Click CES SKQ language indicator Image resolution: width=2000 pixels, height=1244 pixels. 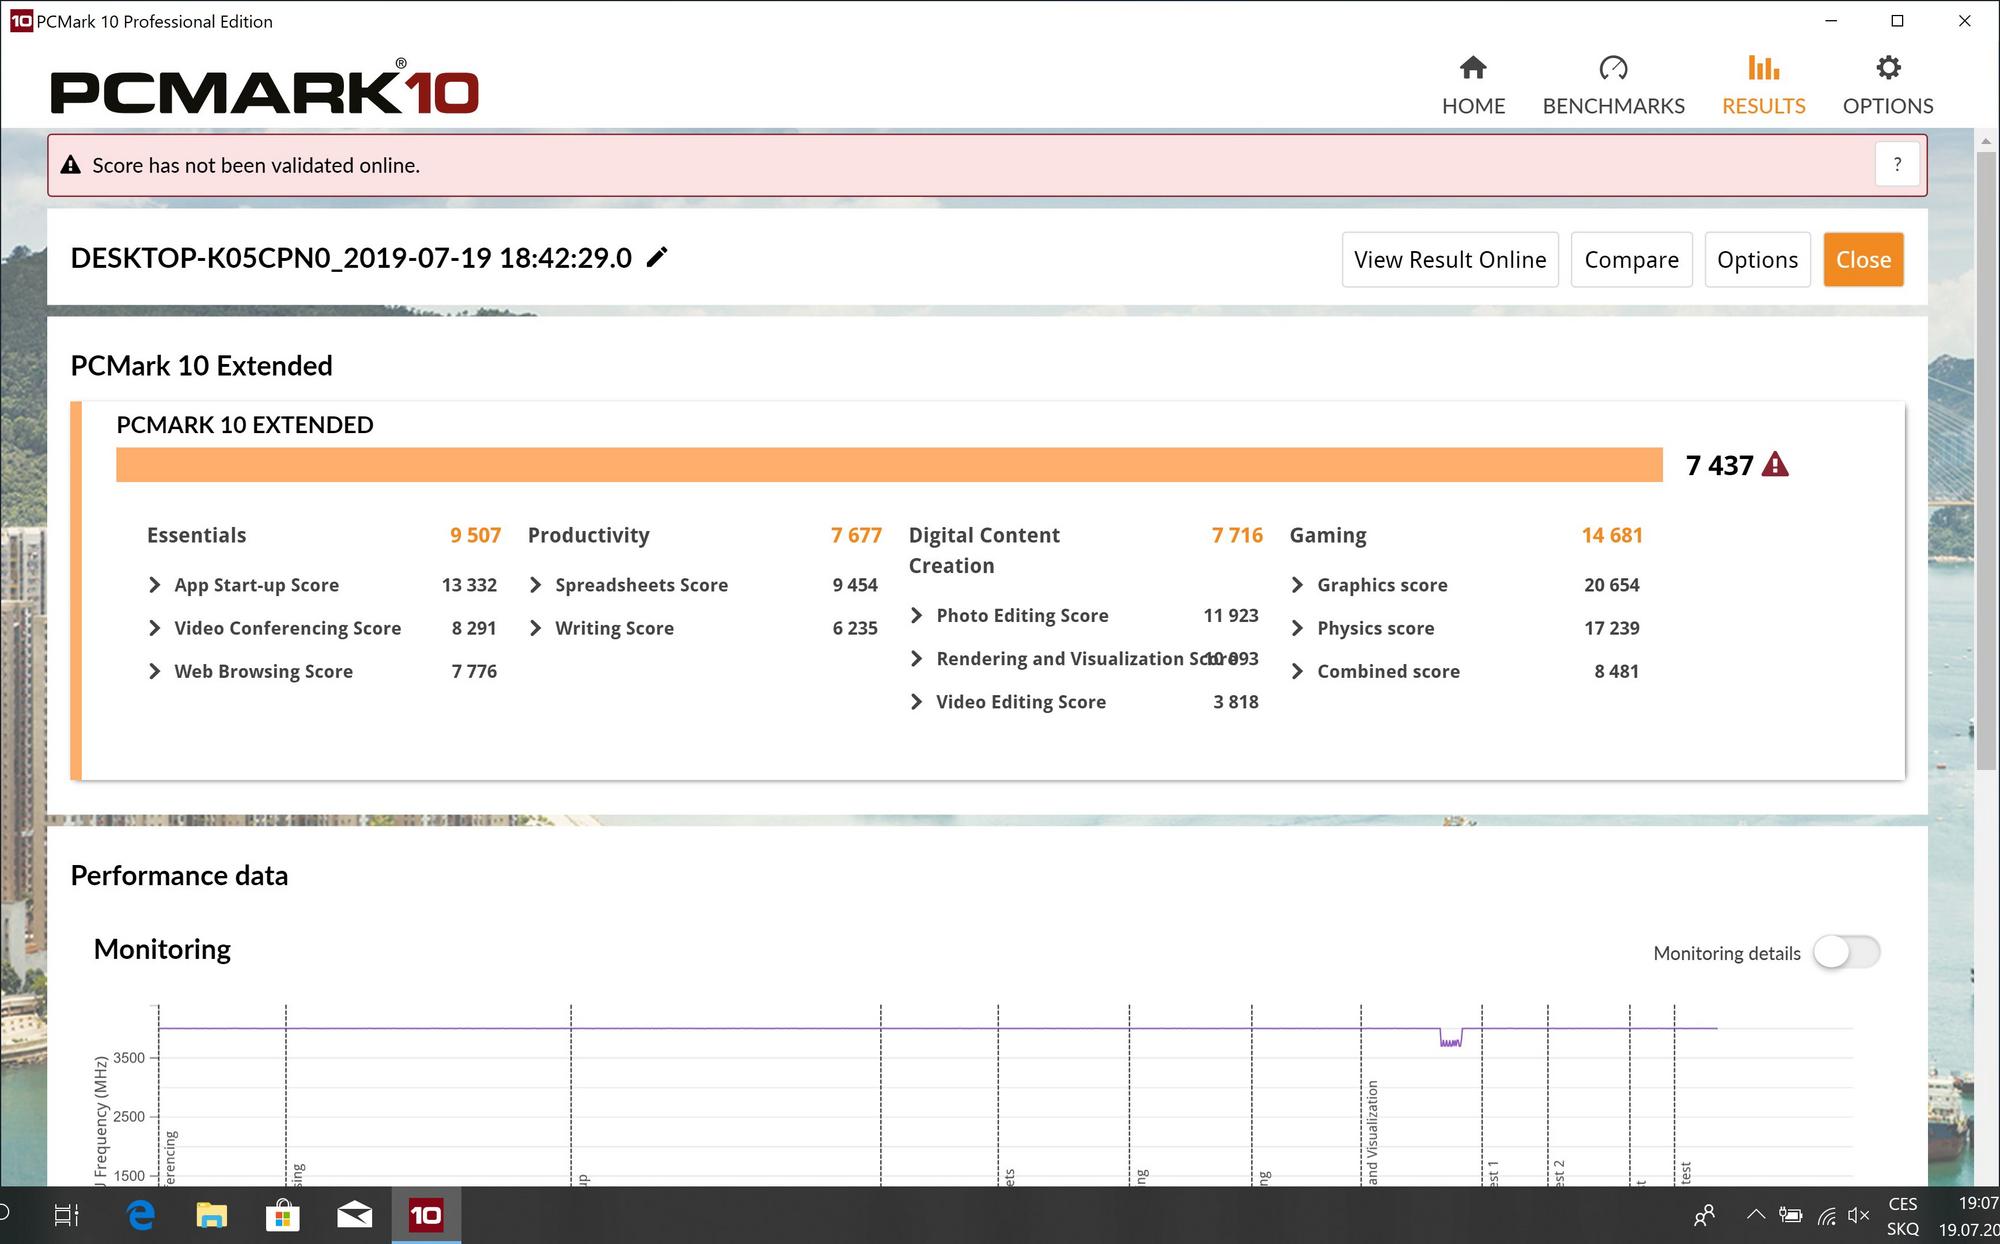1903,1216
